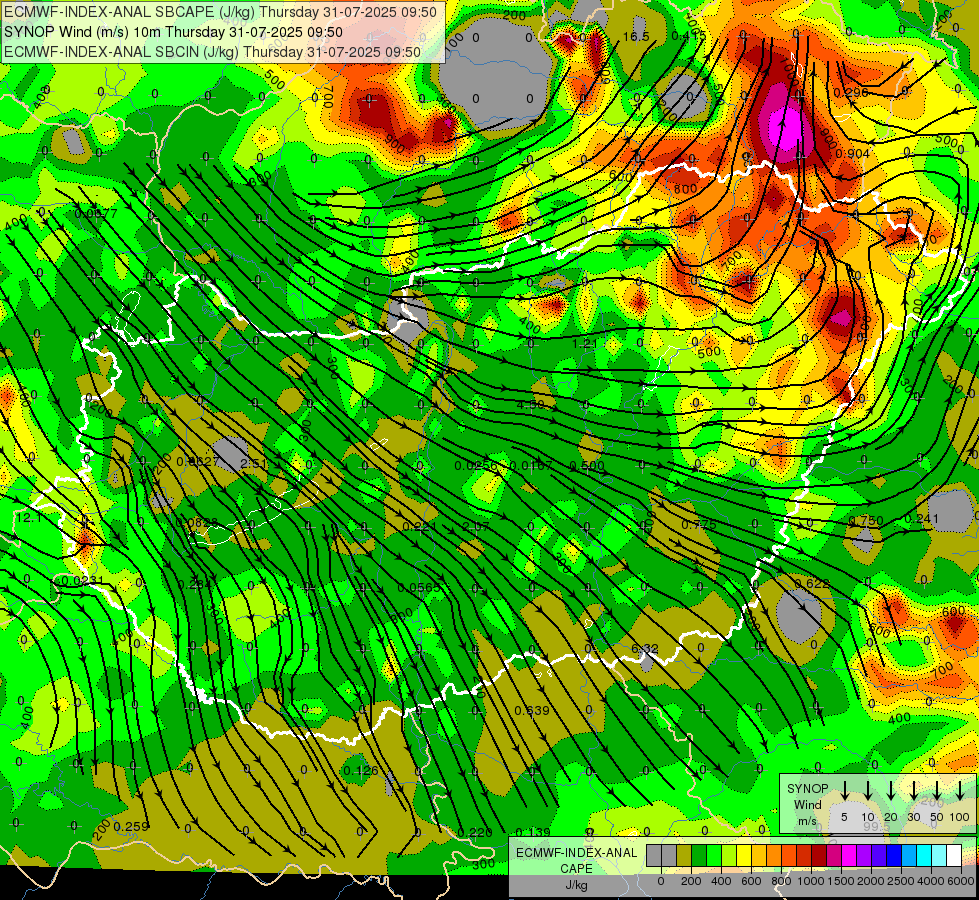Click the station value 0.241
This screenshot has width=979, height=900.
[922, 518]
